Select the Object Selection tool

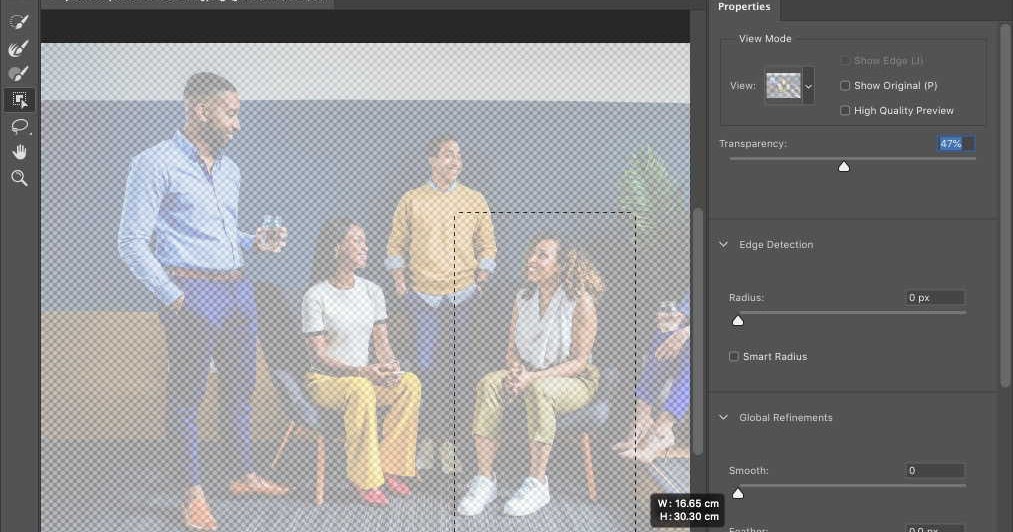click(19, 100)
